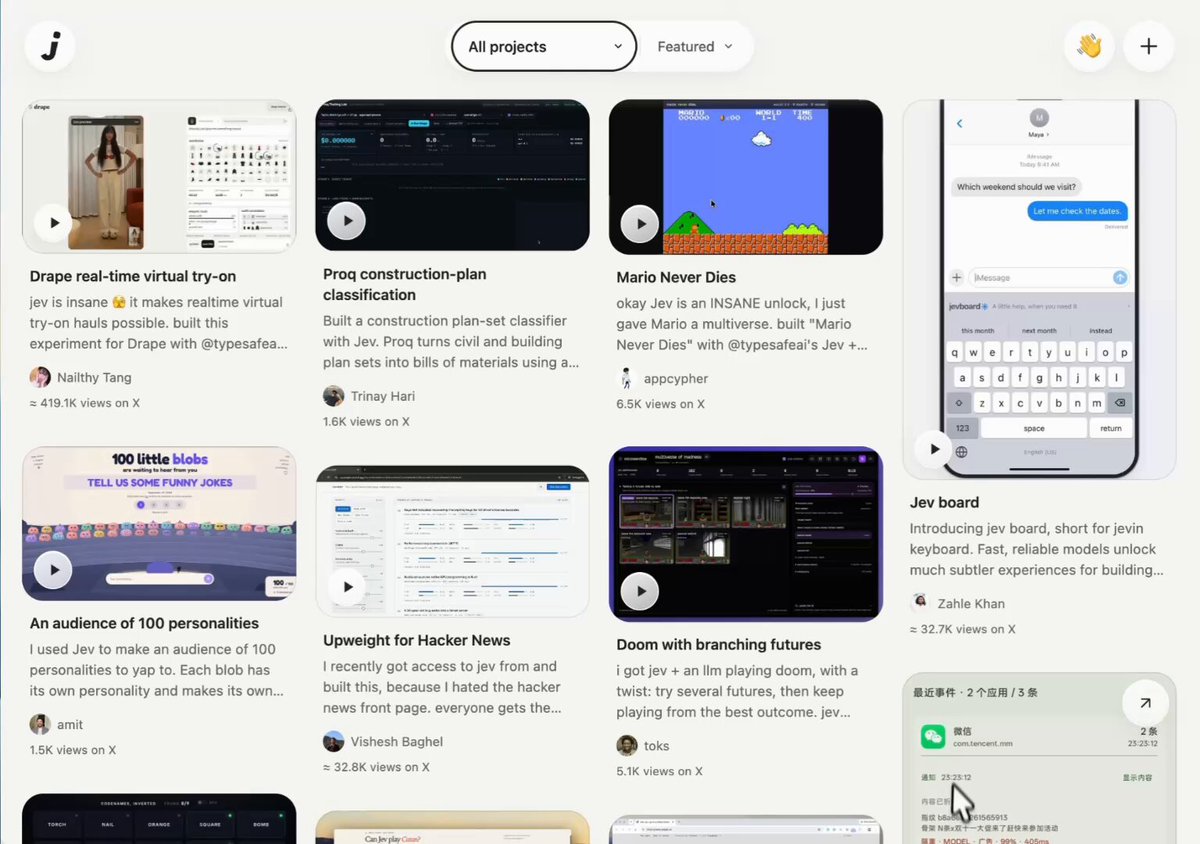Click the Mario game thumbnail
1200x844 pixels.
[746, 177]
